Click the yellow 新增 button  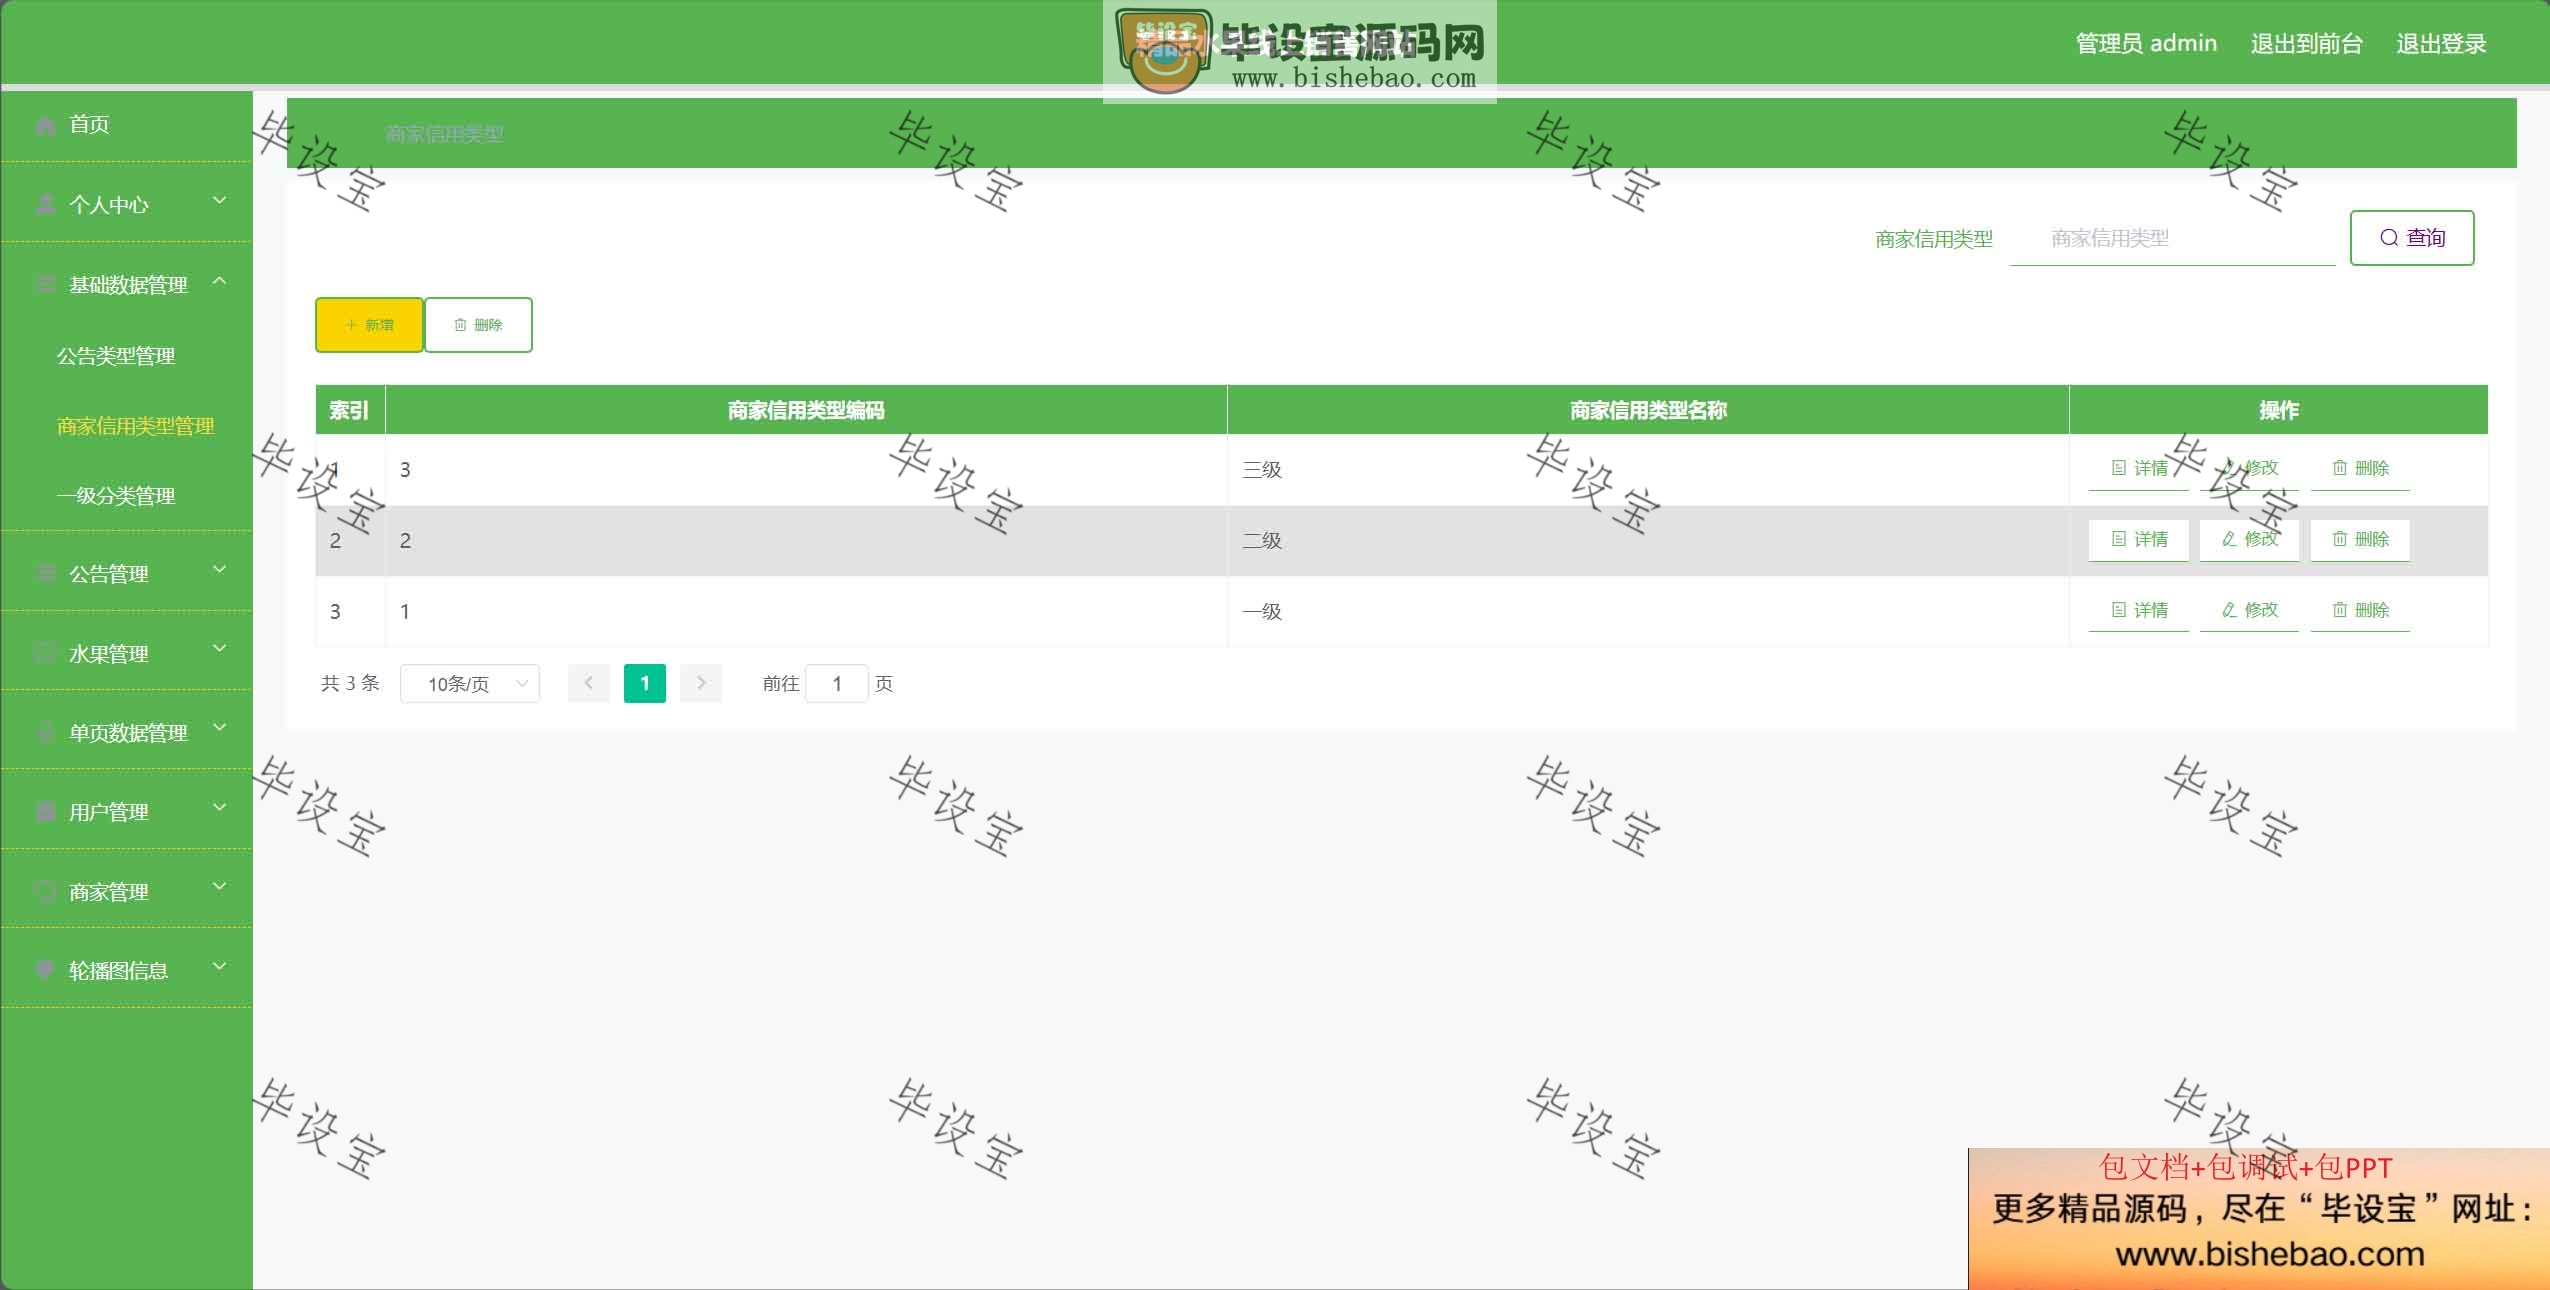(369, 325)
